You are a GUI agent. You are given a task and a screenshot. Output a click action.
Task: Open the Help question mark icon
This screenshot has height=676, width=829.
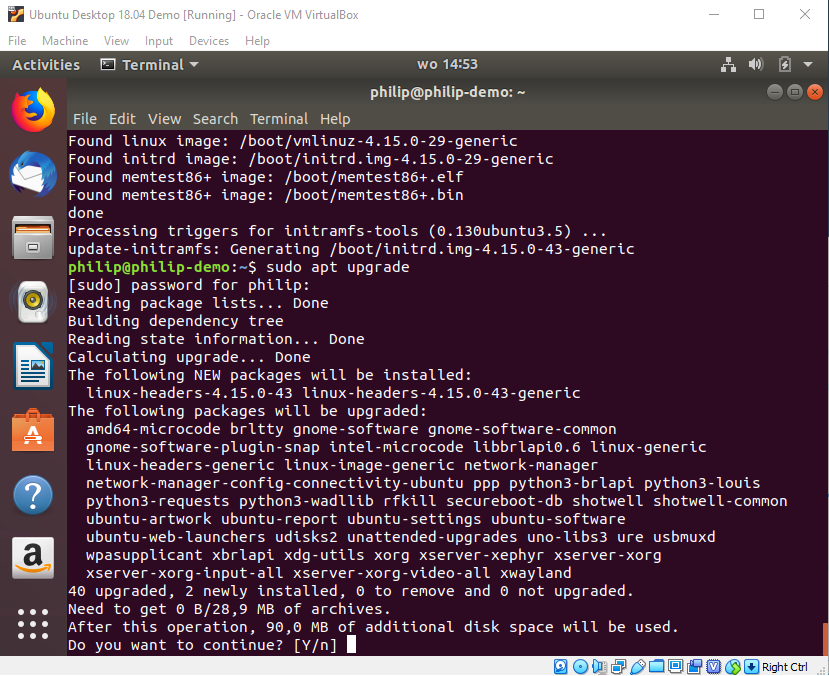pos(33,495)
